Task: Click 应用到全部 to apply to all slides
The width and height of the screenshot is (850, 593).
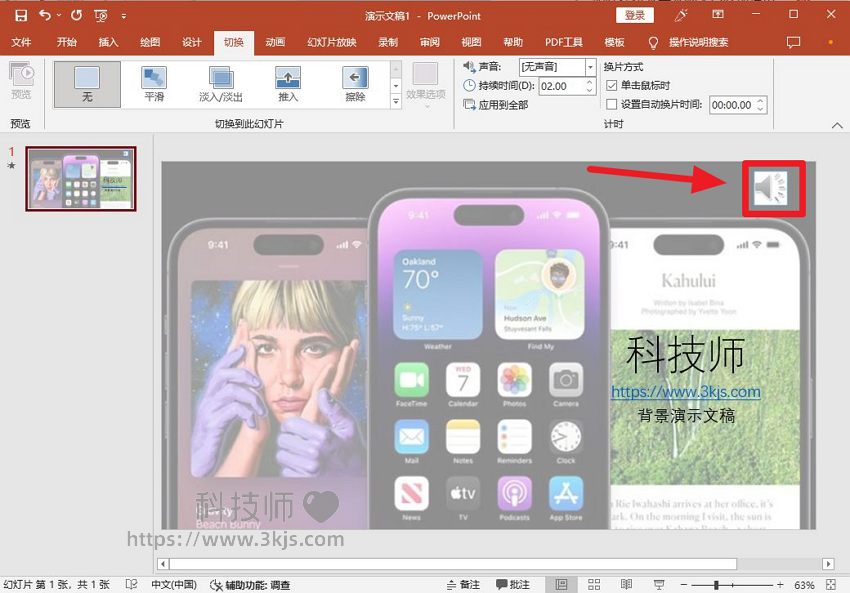Action: pyautogui.click(x=496, y=105)
